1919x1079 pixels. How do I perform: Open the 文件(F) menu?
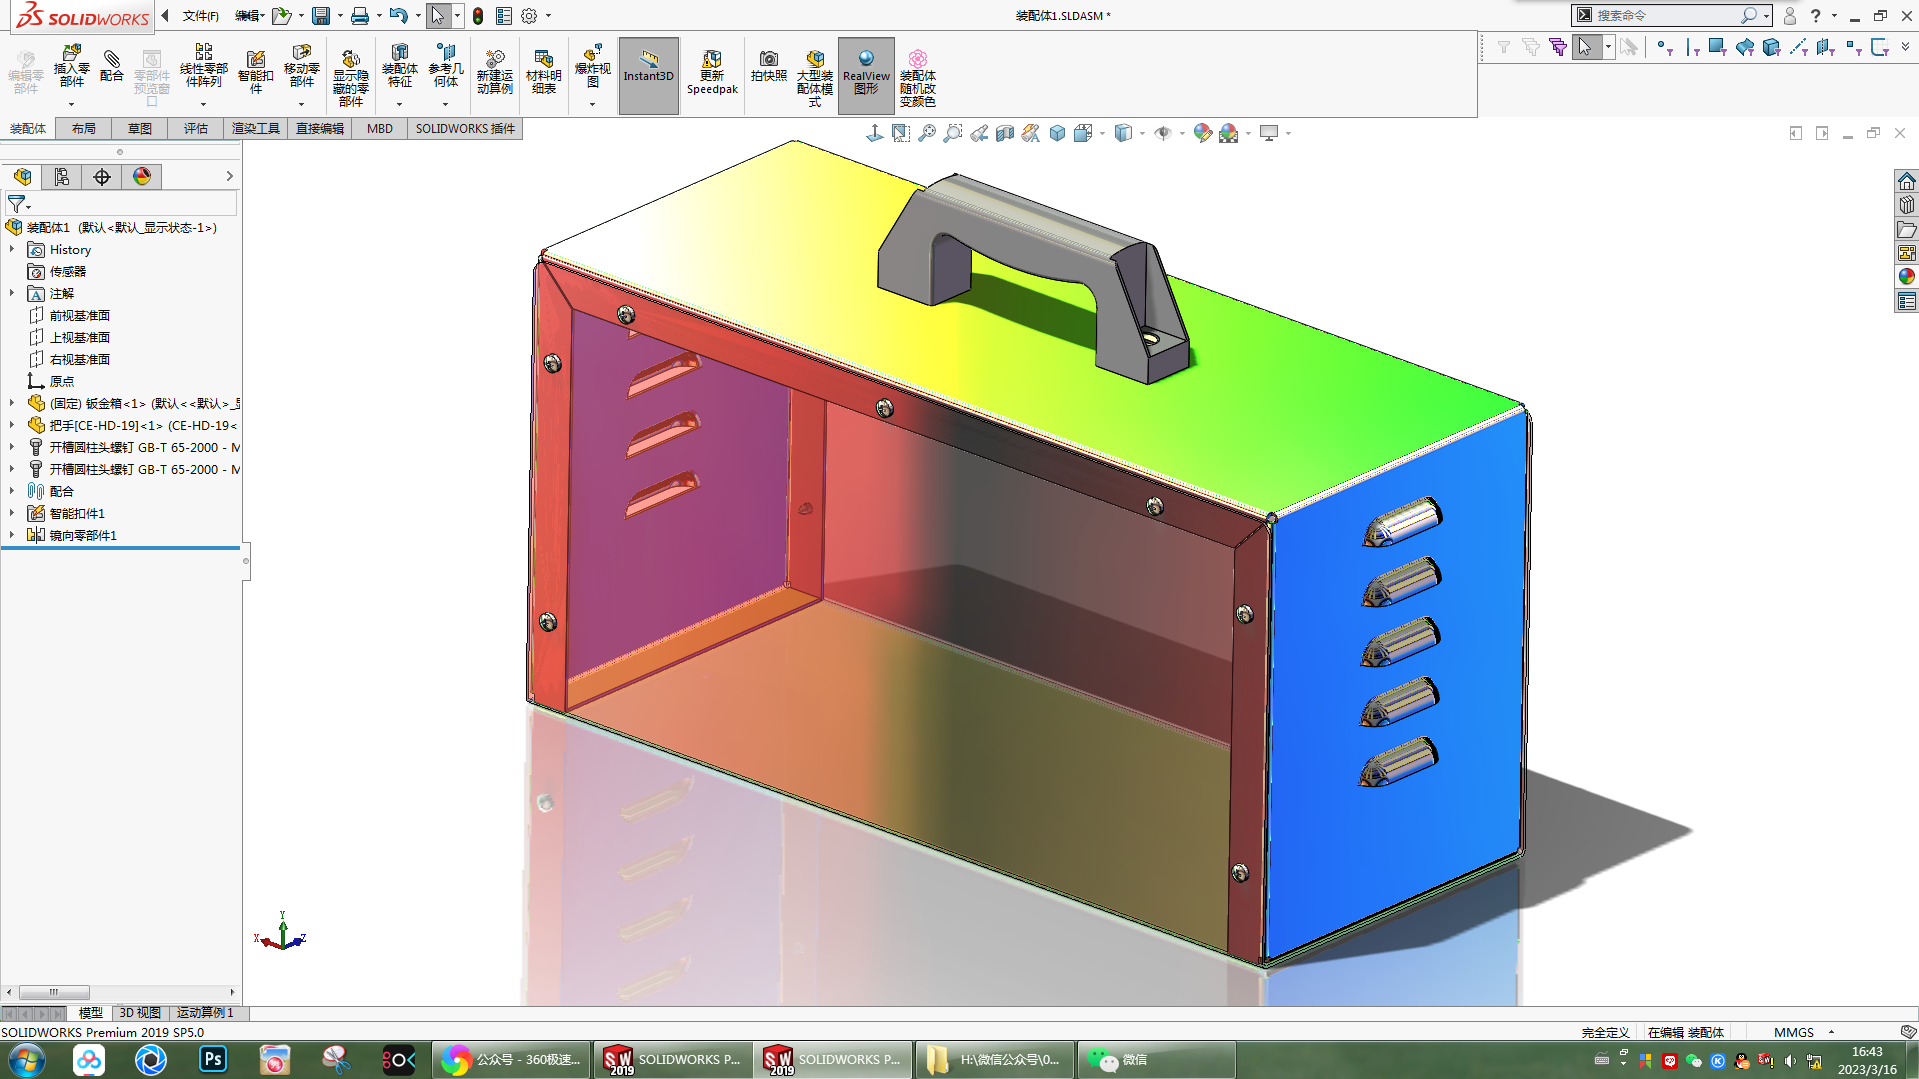[x=200, y=16]
